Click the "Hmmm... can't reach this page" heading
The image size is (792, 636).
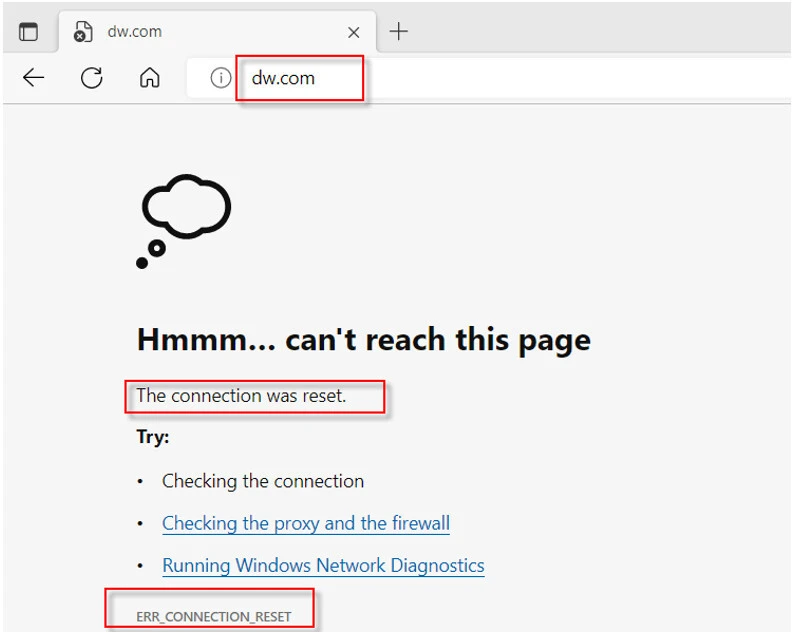click(x=363, y=340)
